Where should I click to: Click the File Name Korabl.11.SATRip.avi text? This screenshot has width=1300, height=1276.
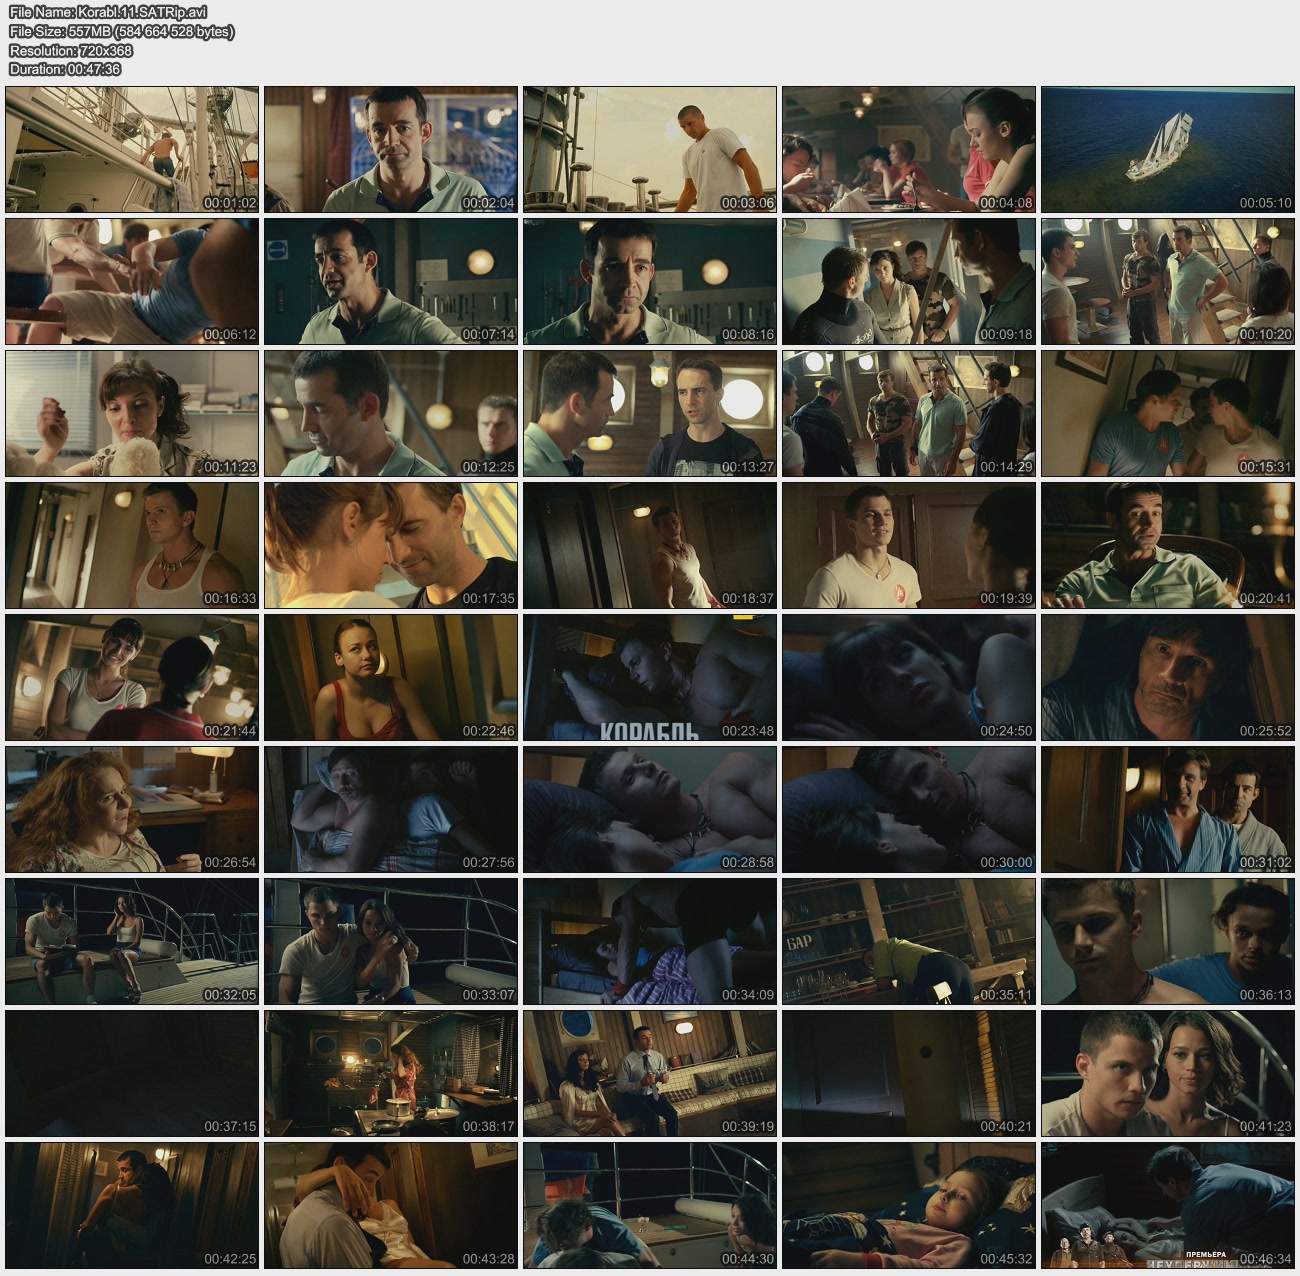point(108,12)
